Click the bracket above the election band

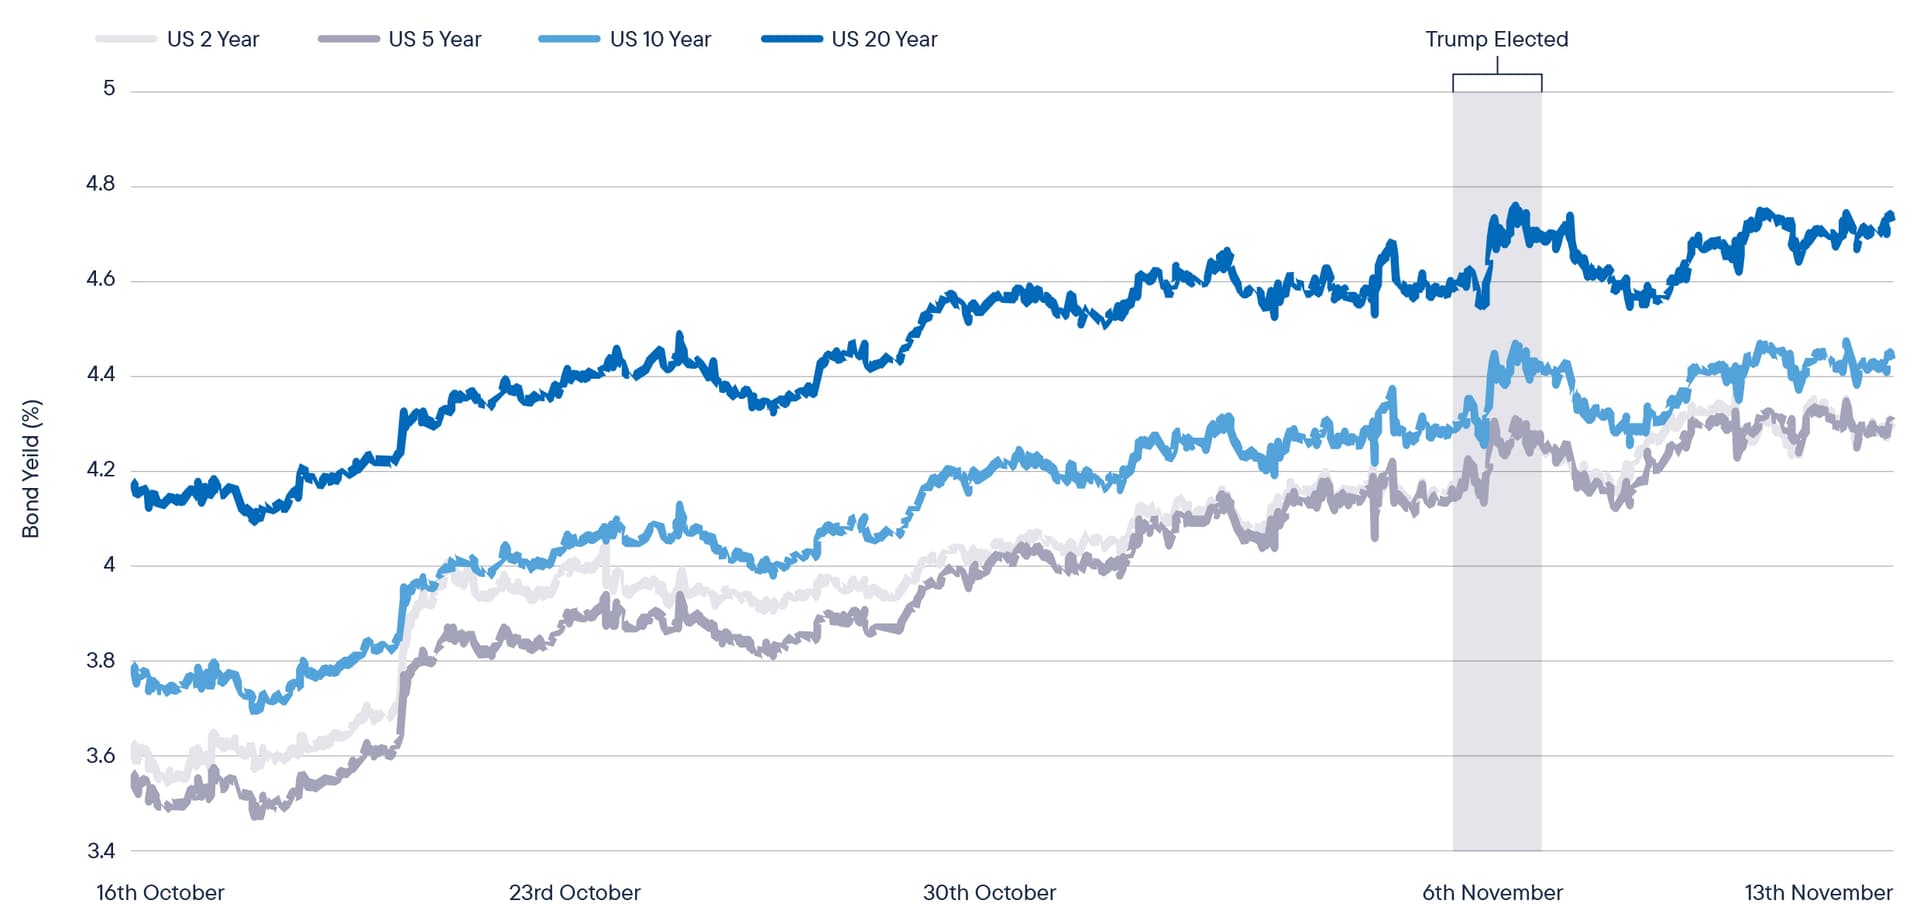[x=1497, y=76]
